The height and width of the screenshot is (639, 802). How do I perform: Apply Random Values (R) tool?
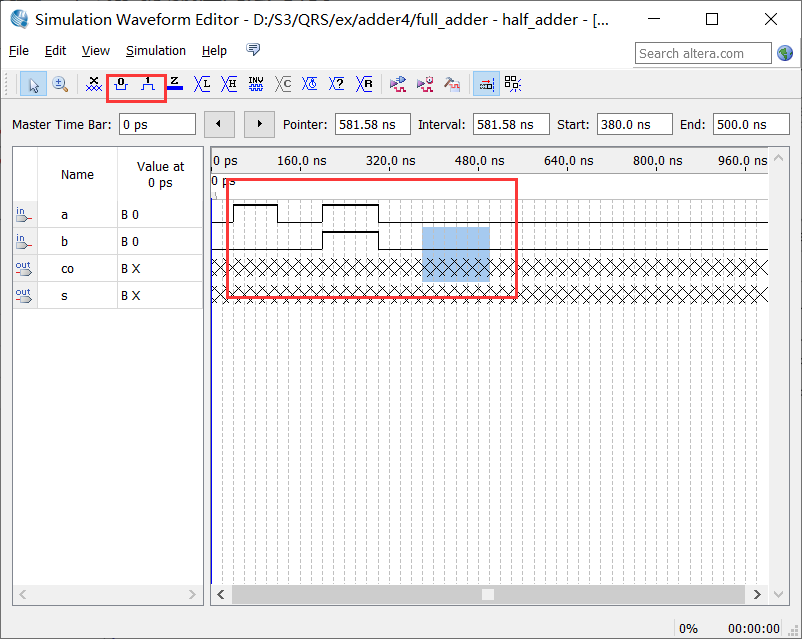pos(364,84)
